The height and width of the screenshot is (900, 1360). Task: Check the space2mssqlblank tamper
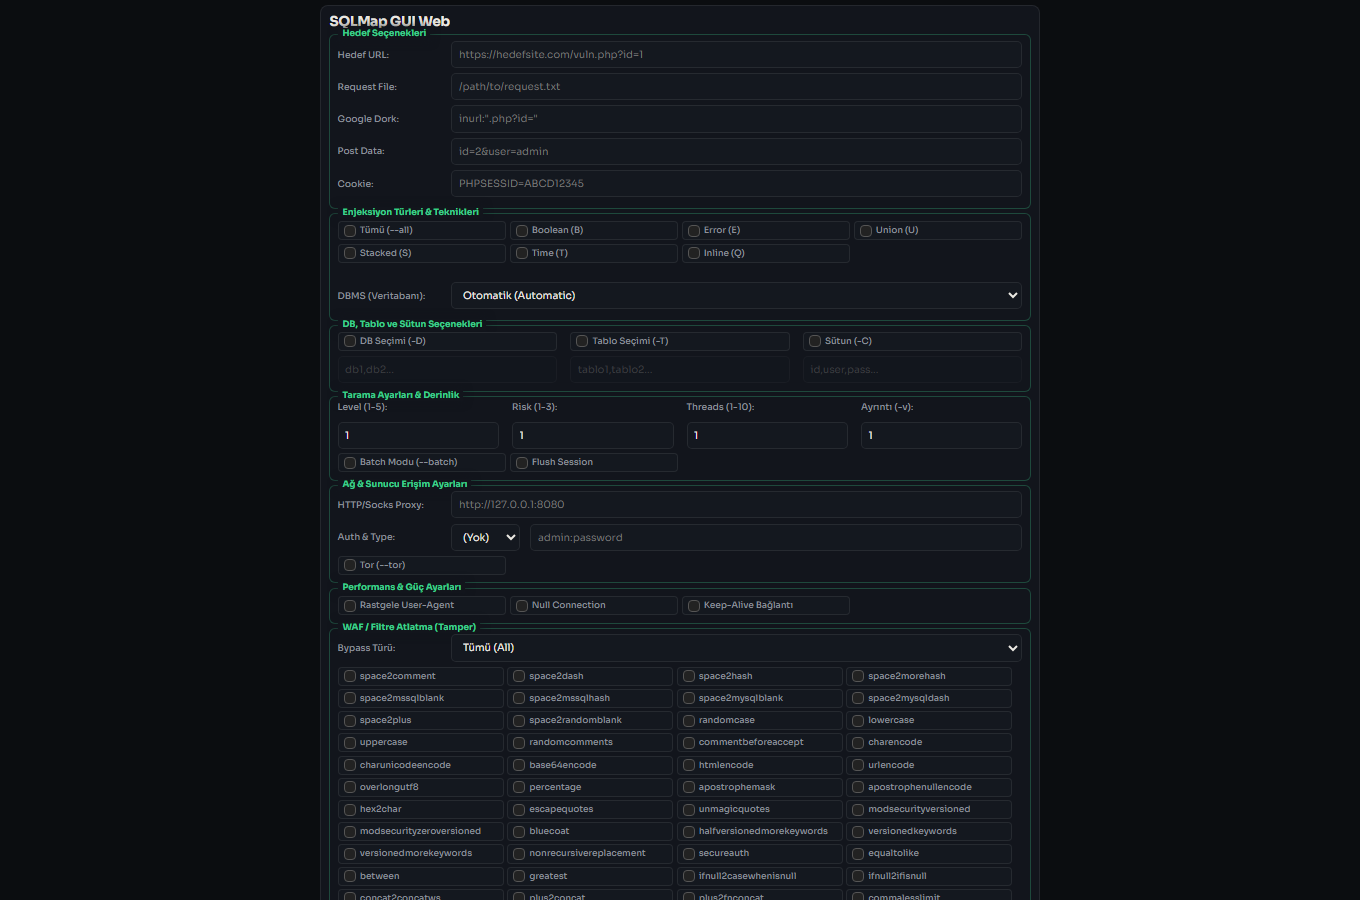coord(350,699)
